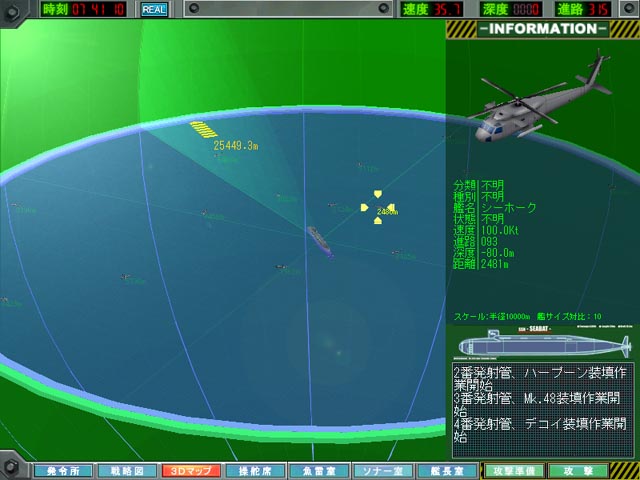Click the top-right corner bolt icon

click(629, 9)
